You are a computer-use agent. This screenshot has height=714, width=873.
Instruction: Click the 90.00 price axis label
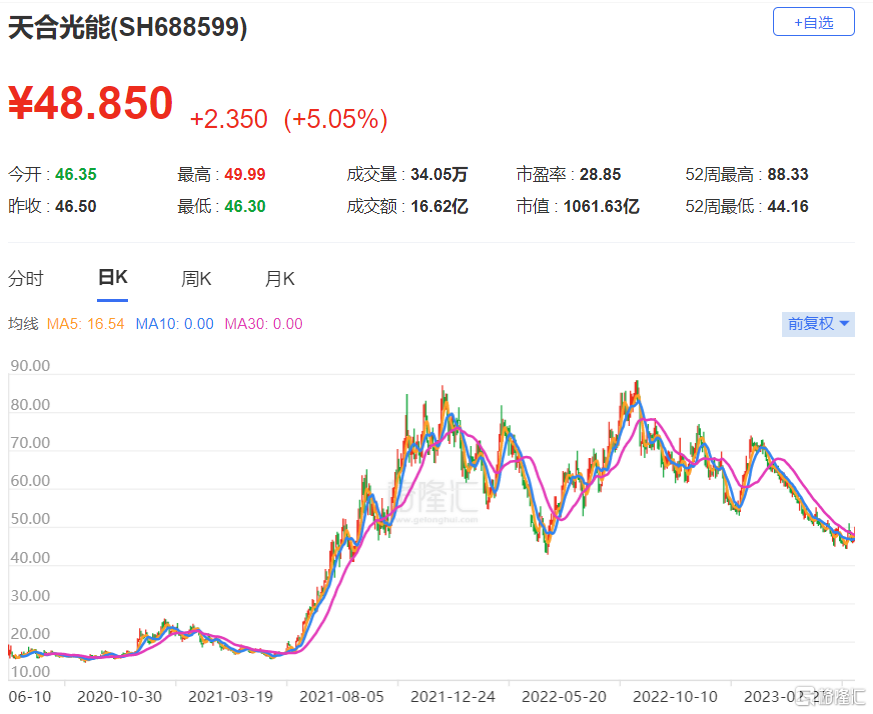coord(30,366)
